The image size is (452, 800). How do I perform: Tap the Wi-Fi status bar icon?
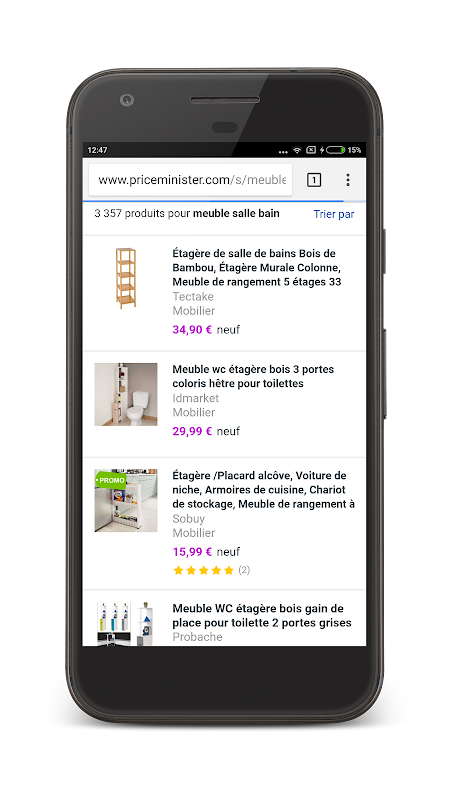click(297, 150)
